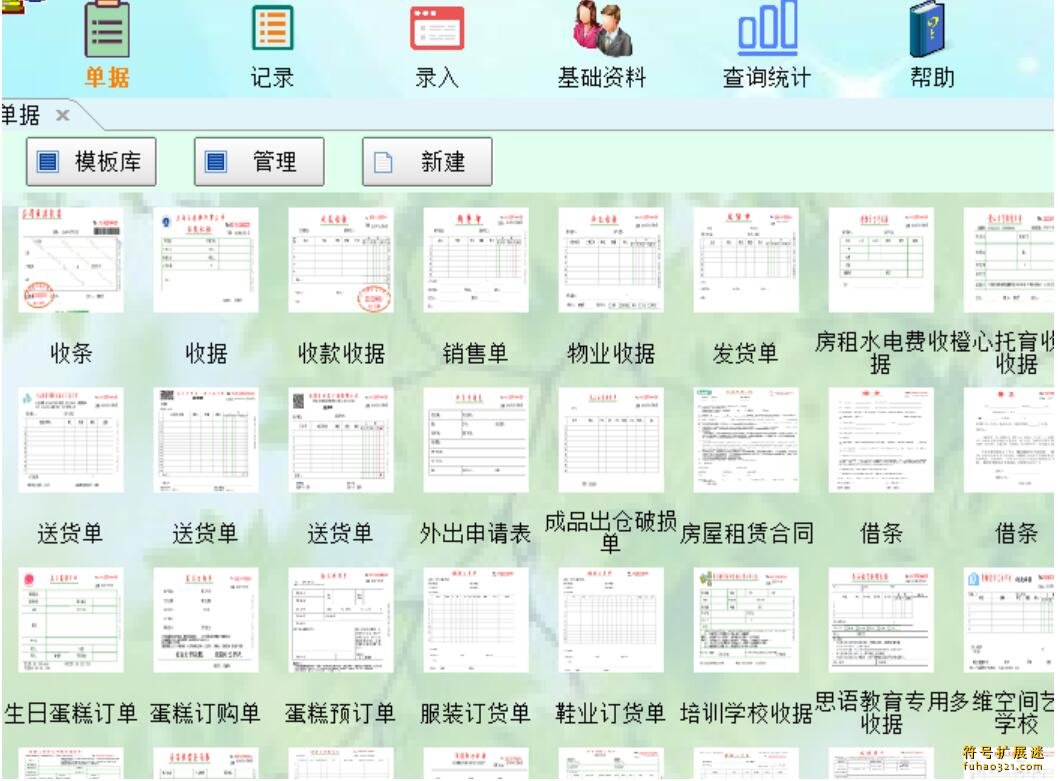
Task: Open the 记录 list icon
Action: click(273, 28)
